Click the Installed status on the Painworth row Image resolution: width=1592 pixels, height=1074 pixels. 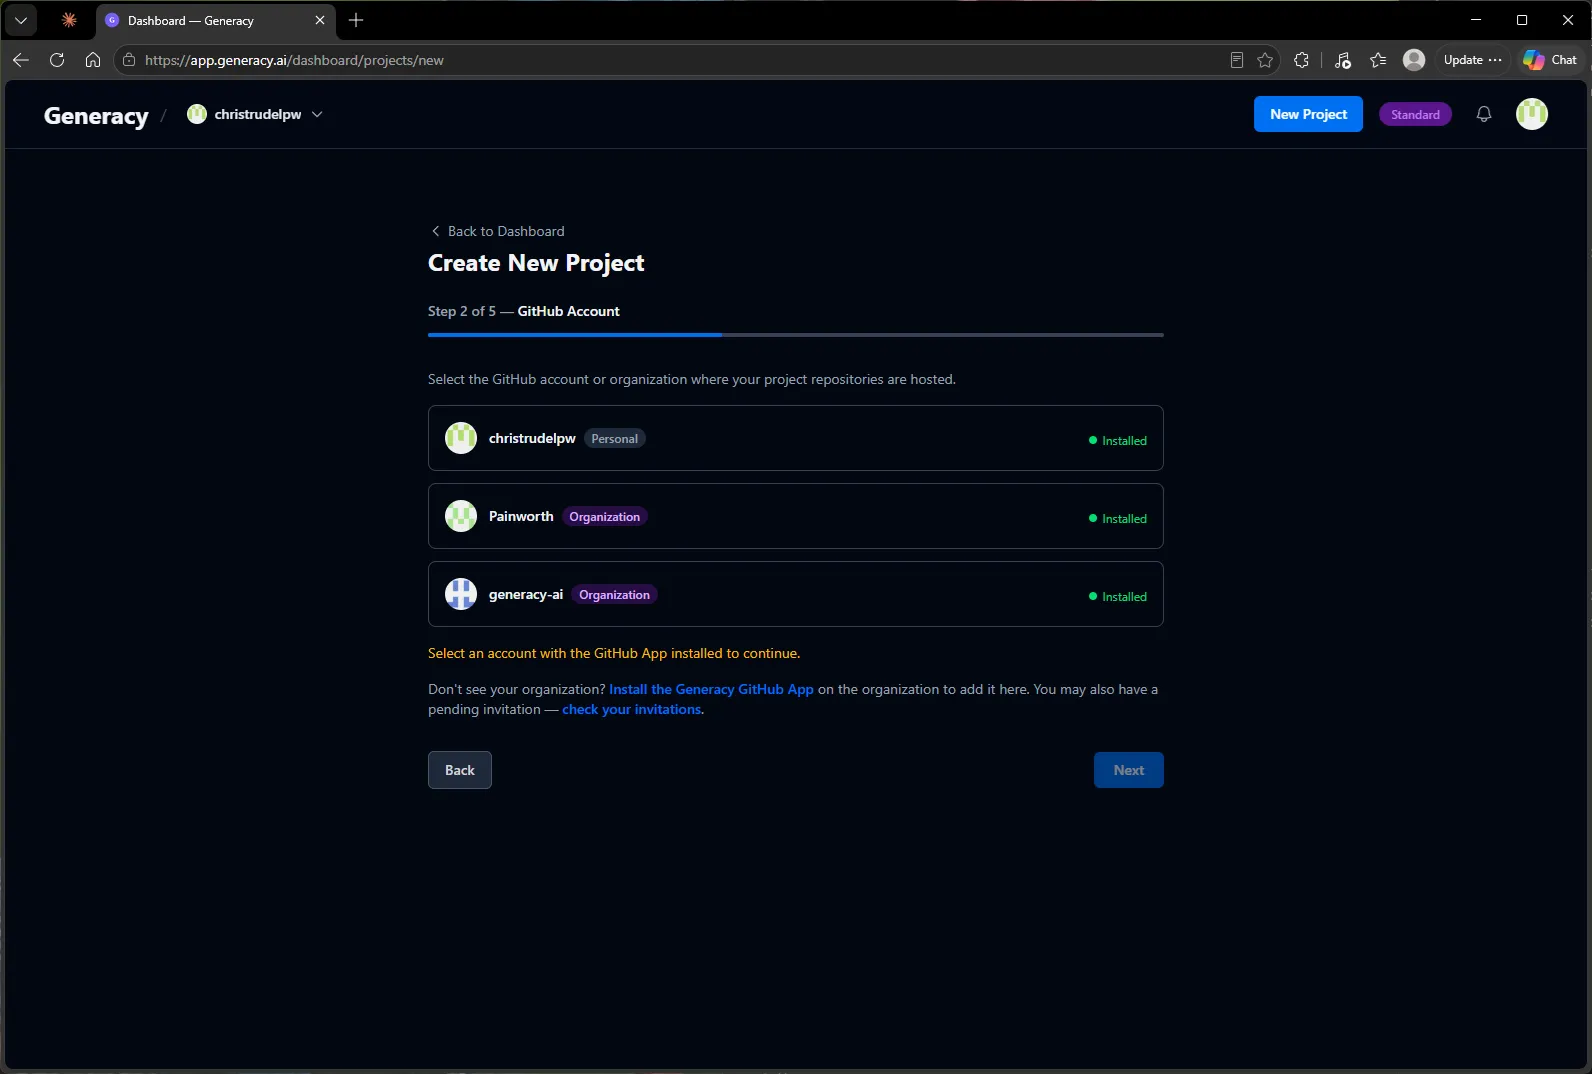[1117, 518]
